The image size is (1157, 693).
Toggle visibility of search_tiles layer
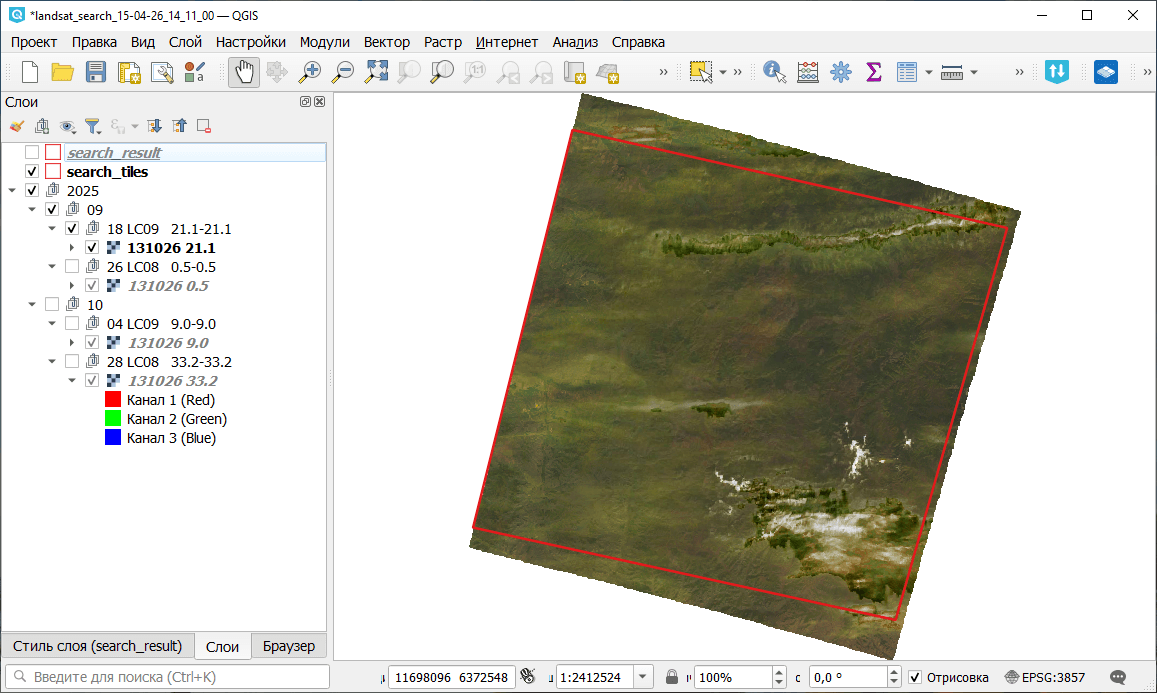click(x=32, y=172)
